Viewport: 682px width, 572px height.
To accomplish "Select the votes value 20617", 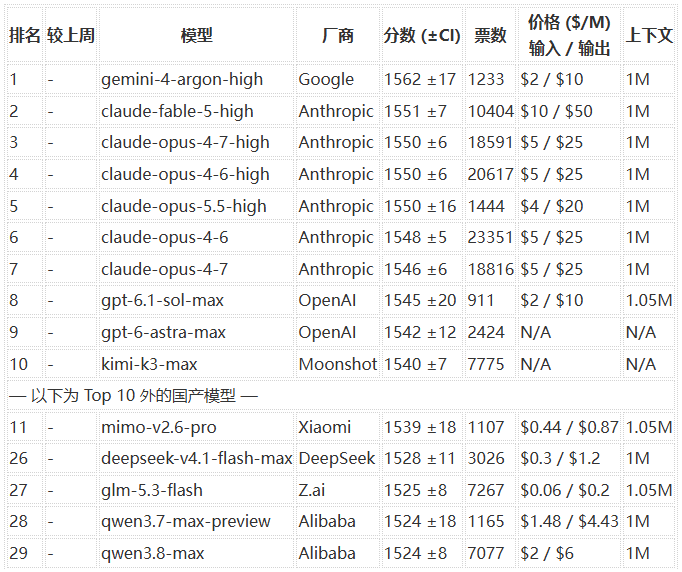I will tap(491, 174).
